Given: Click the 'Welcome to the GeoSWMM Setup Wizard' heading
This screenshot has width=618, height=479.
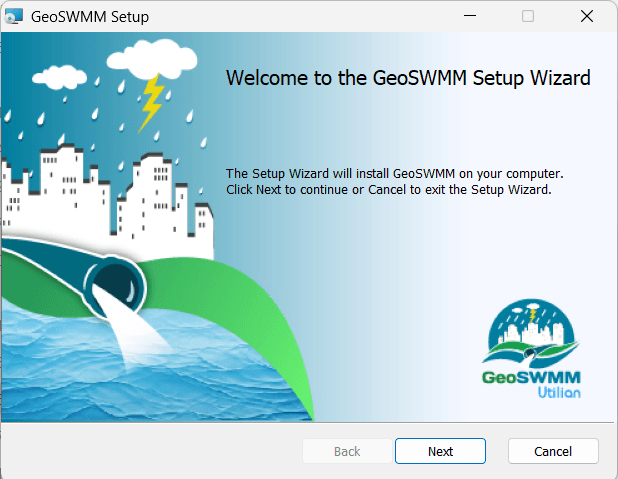Looking at the screenshot, I should point(408,78).
